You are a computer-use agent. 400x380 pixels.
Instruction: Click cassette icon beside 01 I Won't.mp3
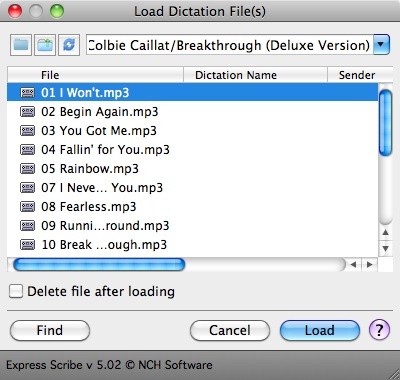point(27,92)
